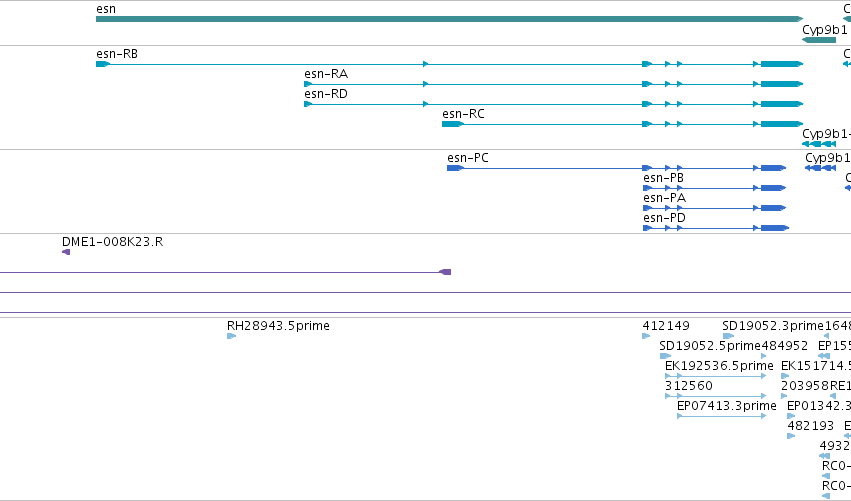This screenshot has width=851, height=501.
Task: Click the 484952 feature label
Action: pyautogui.click(x=784, y=346)
